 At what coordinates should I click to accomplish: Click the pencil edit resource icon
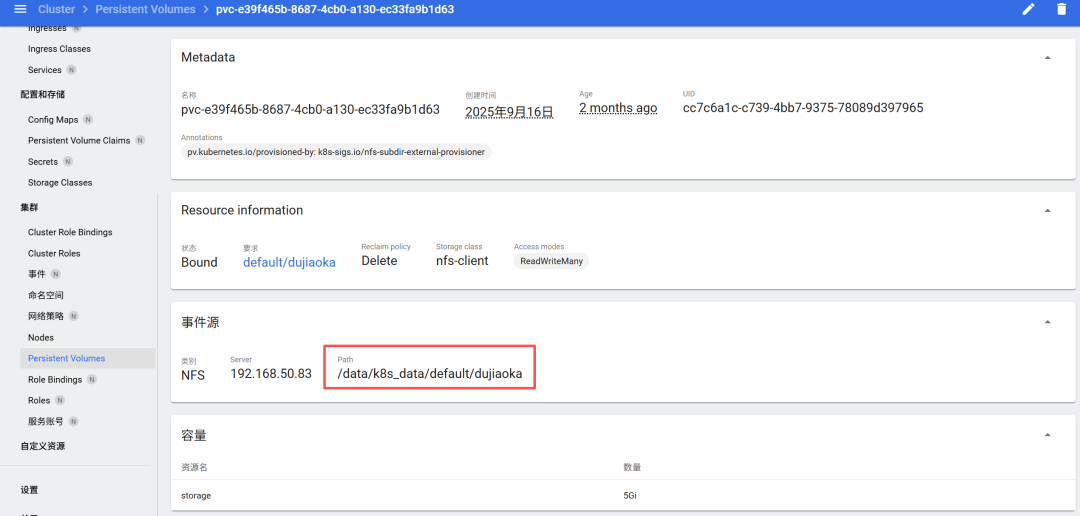coord(1028,10)
